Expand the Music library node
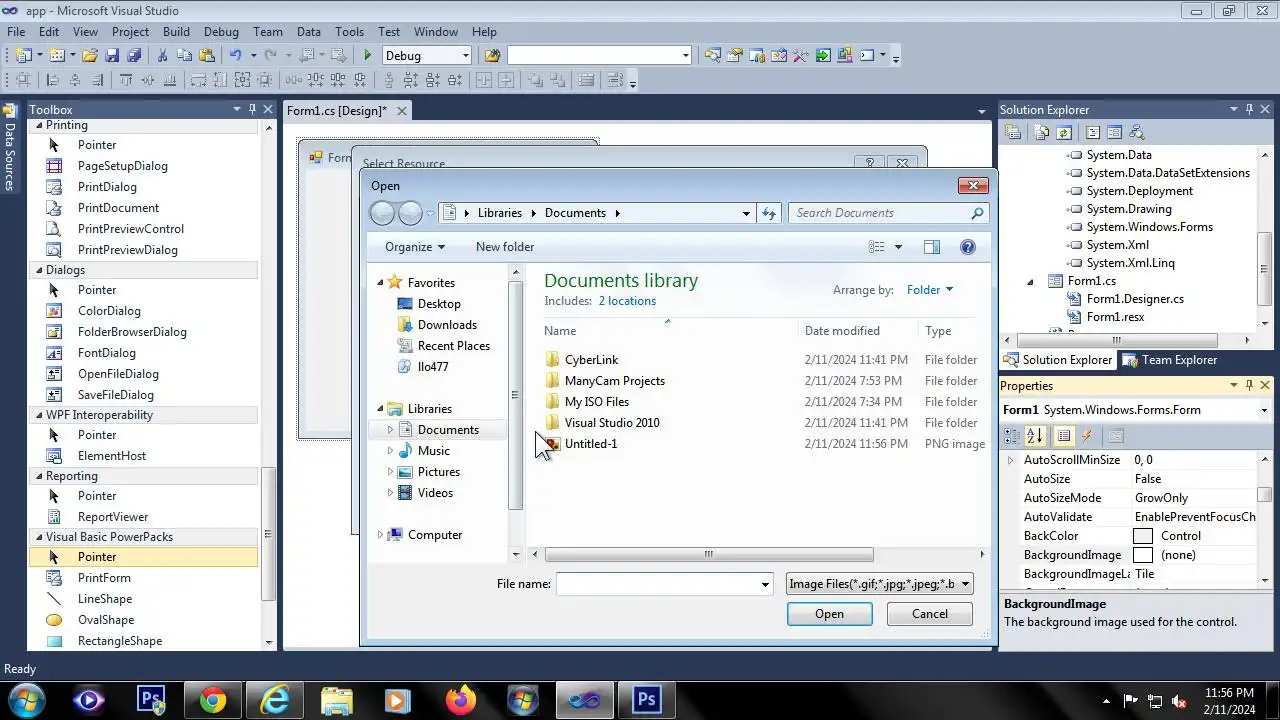The image size is (1280, 720). (391, 451)
